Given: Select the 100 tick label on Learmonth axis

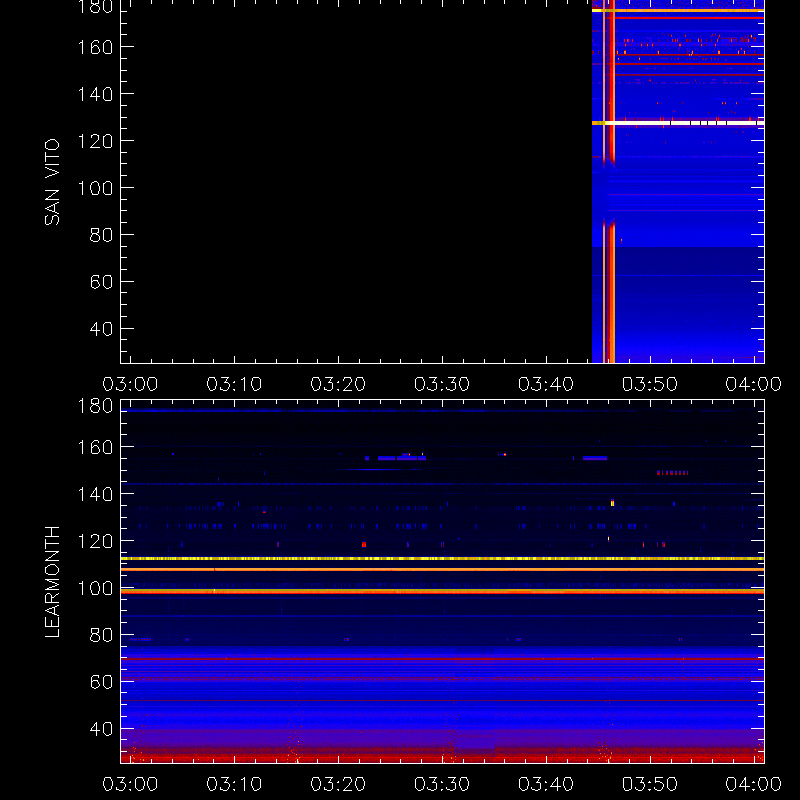Looking at the screenshot, I should (95, 588).
